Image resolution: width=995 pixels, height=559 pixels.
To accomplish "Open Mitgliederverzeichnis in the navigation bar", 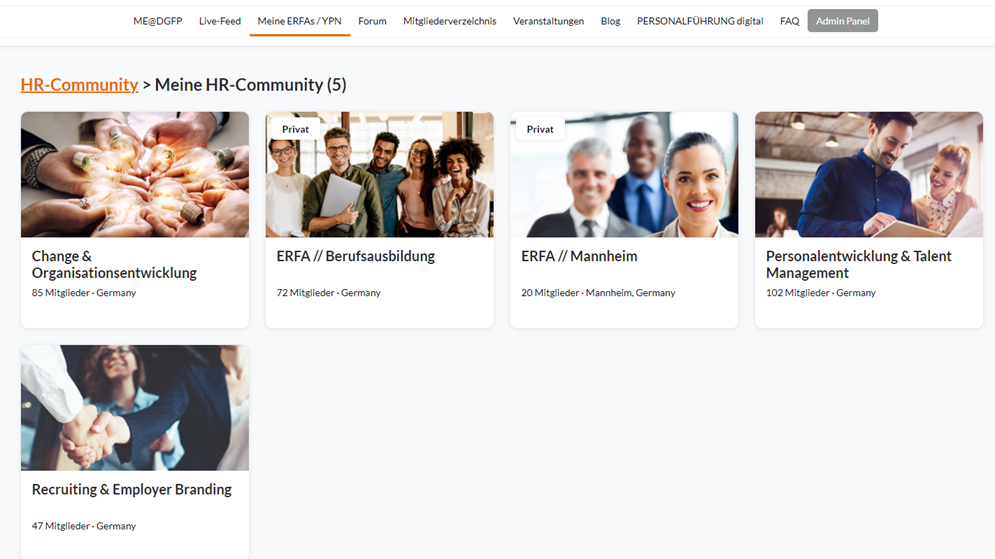I will (x=449, y=21).
